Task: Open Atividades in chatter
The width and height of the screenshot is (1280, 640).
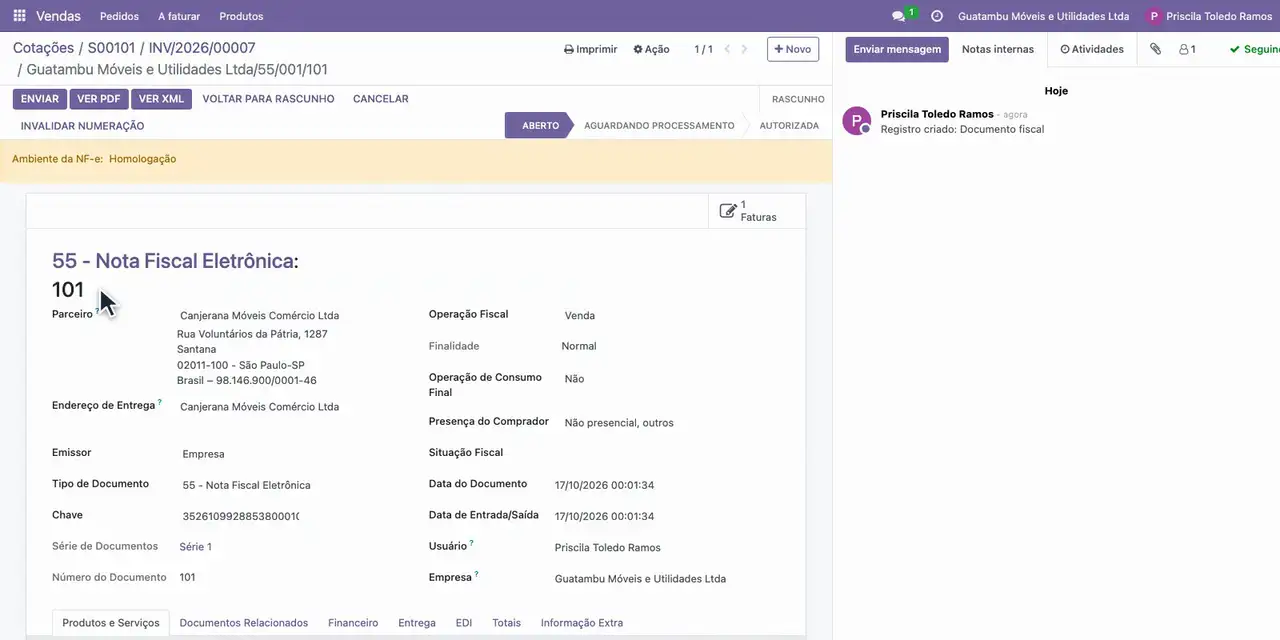Action: point(1092,49)
